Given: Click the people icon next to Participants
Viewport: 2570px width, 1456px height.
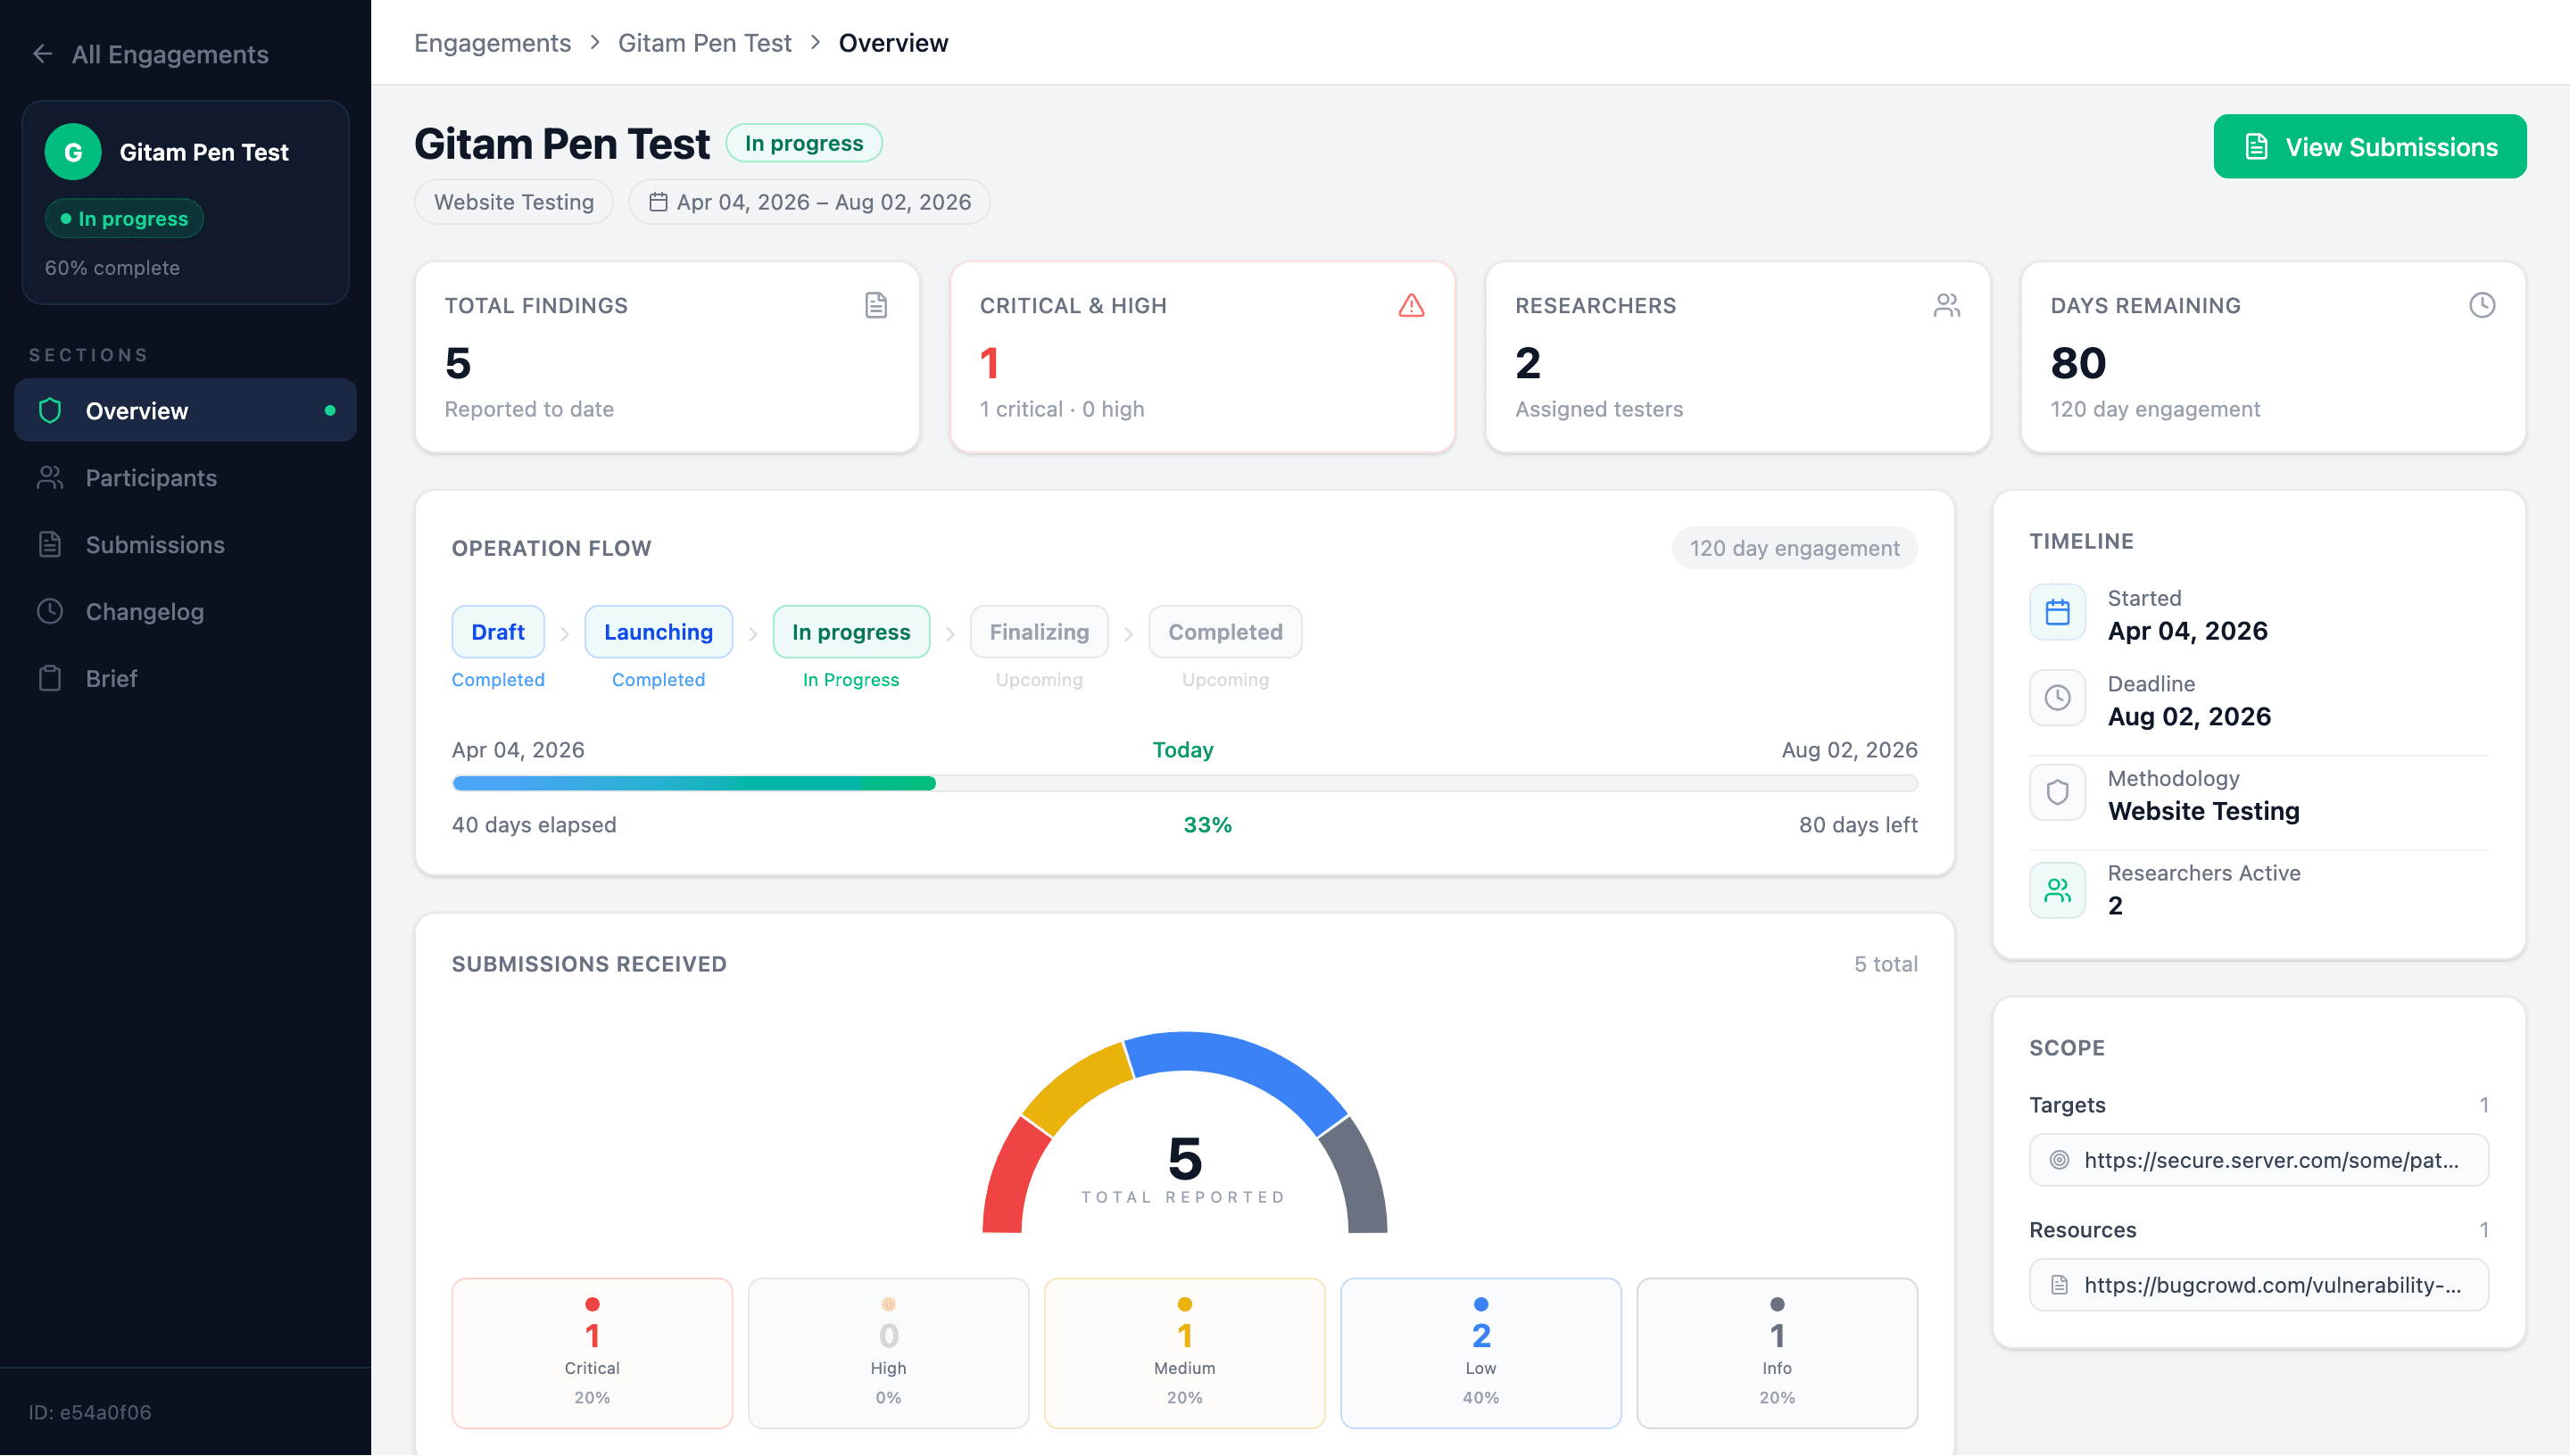Looking at the screenshot, I should click(50, 478).
